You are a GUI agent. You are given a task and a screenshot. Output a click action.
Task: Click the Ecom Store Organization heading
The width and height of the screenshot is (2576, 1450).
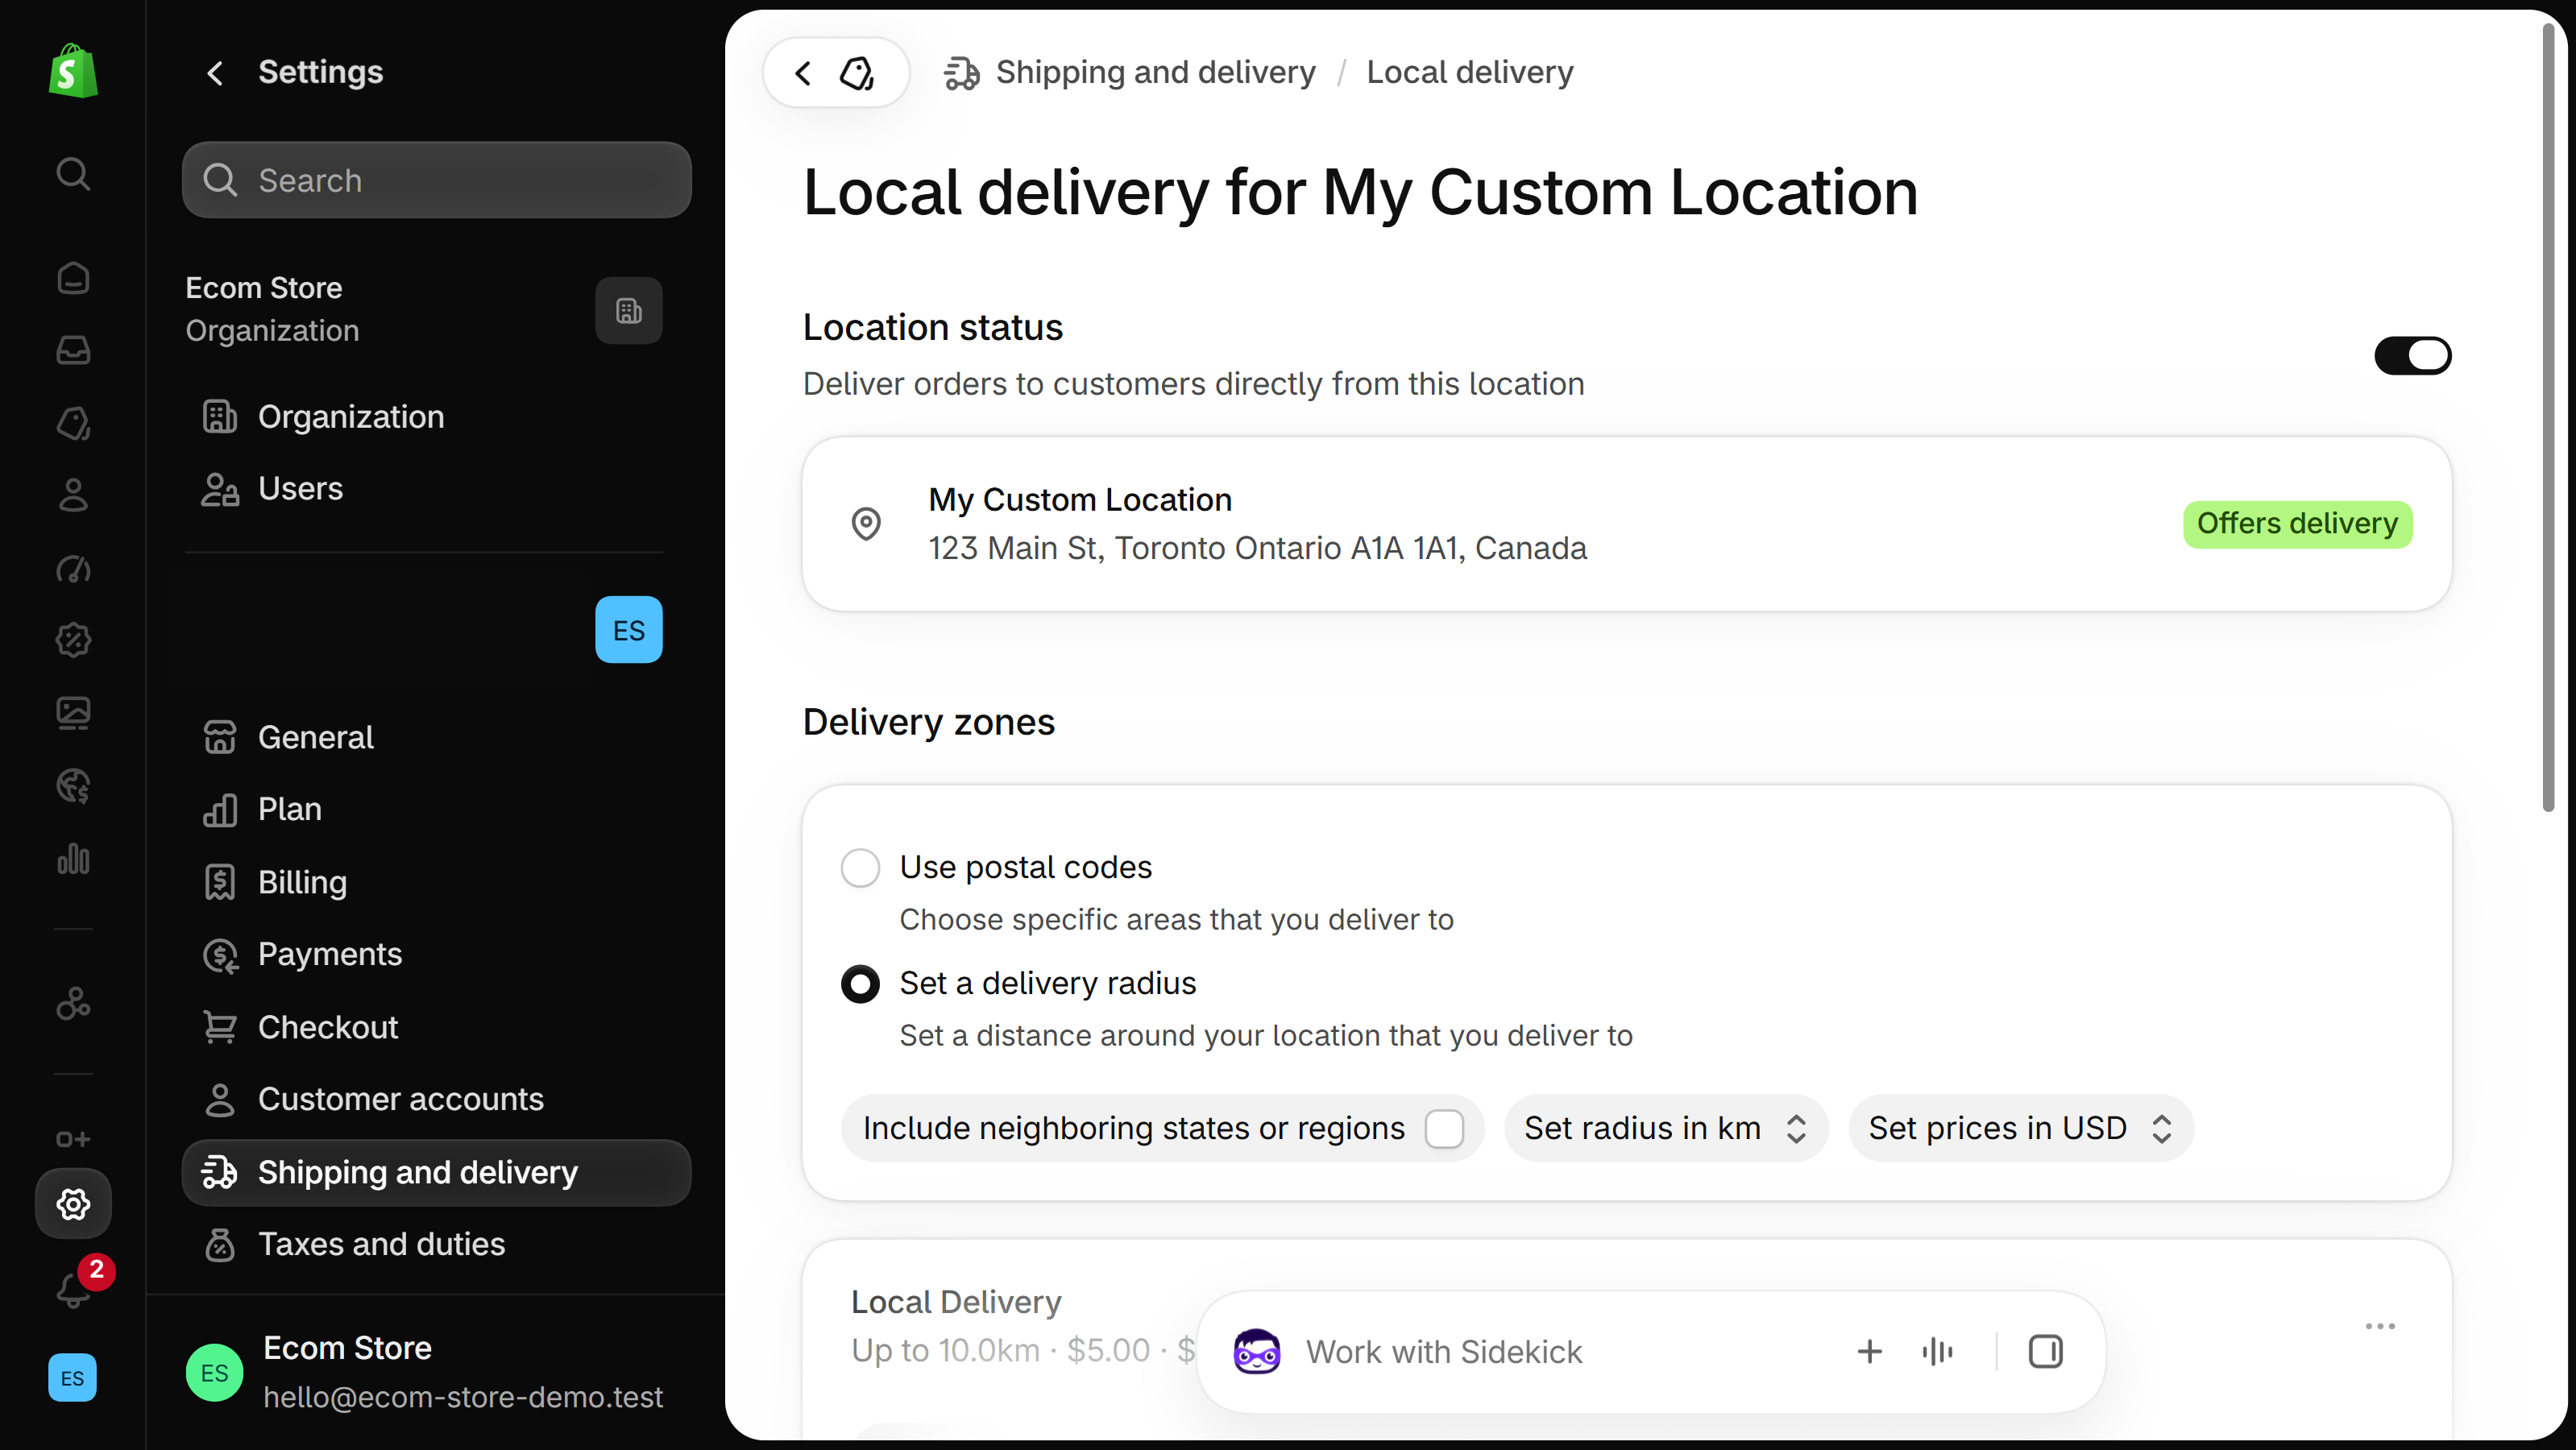pyautogui.click(x=272, y=309)
